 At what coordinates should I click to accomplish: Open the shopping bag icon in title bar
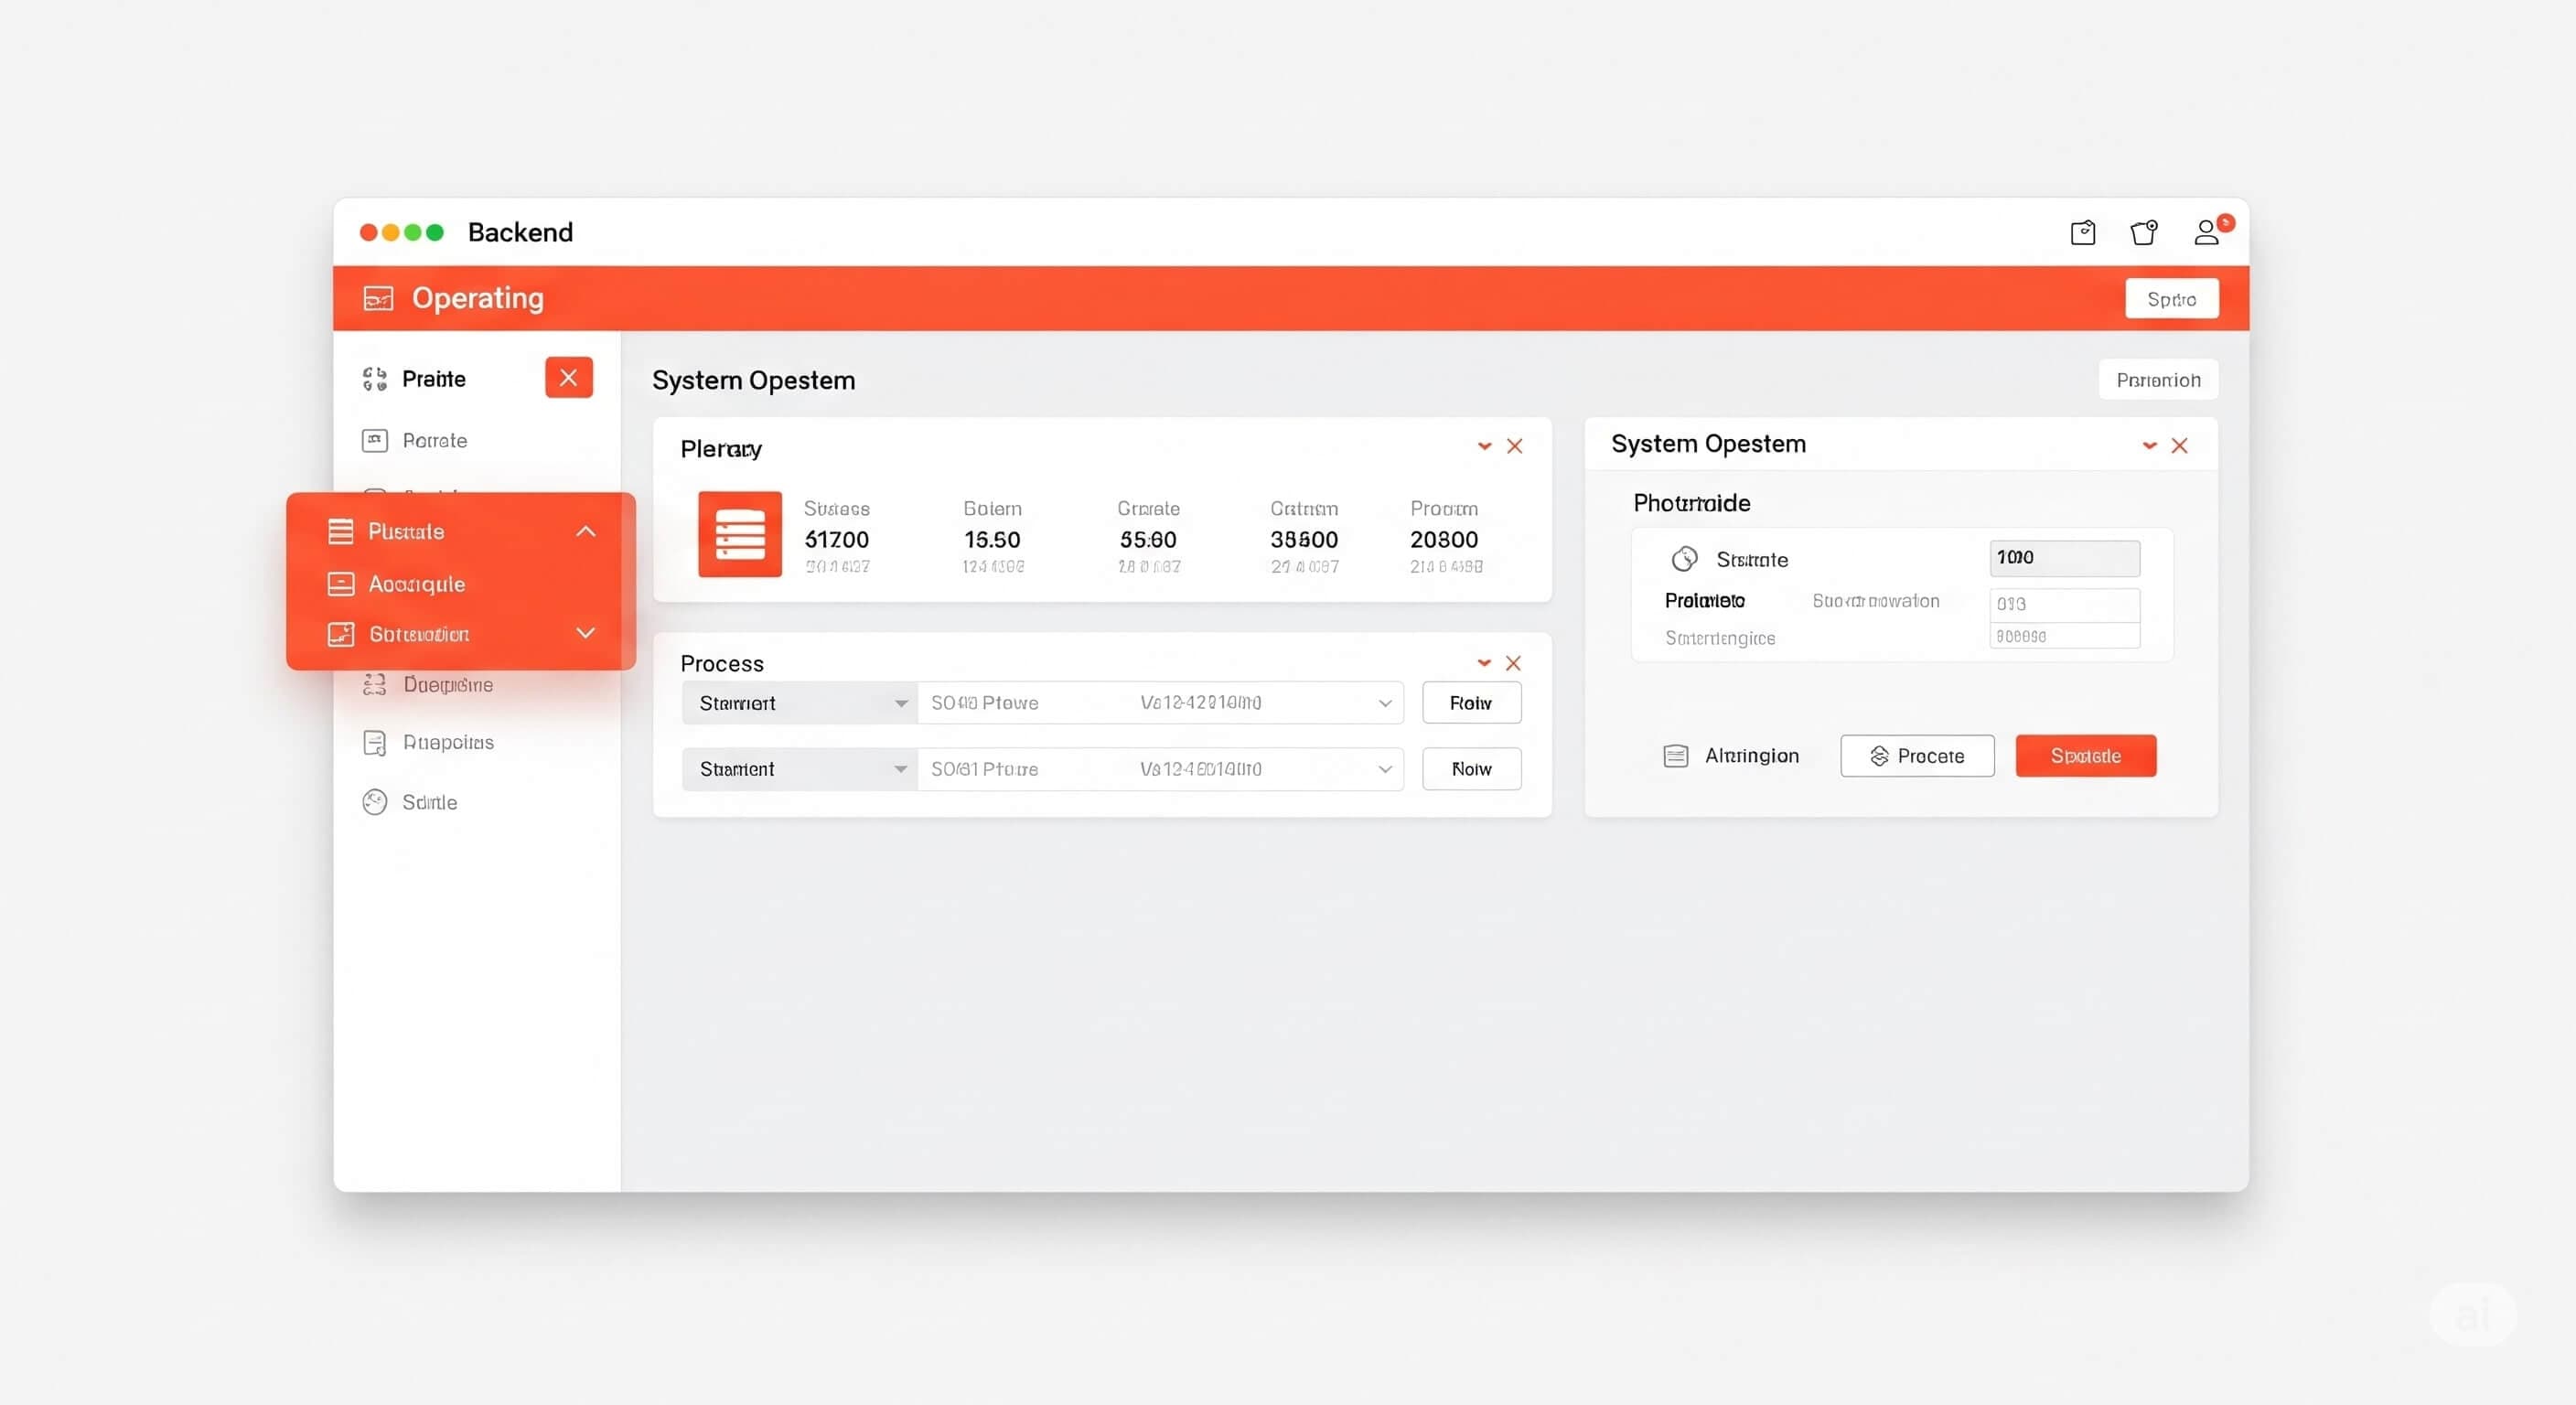tap(2143, 233)
